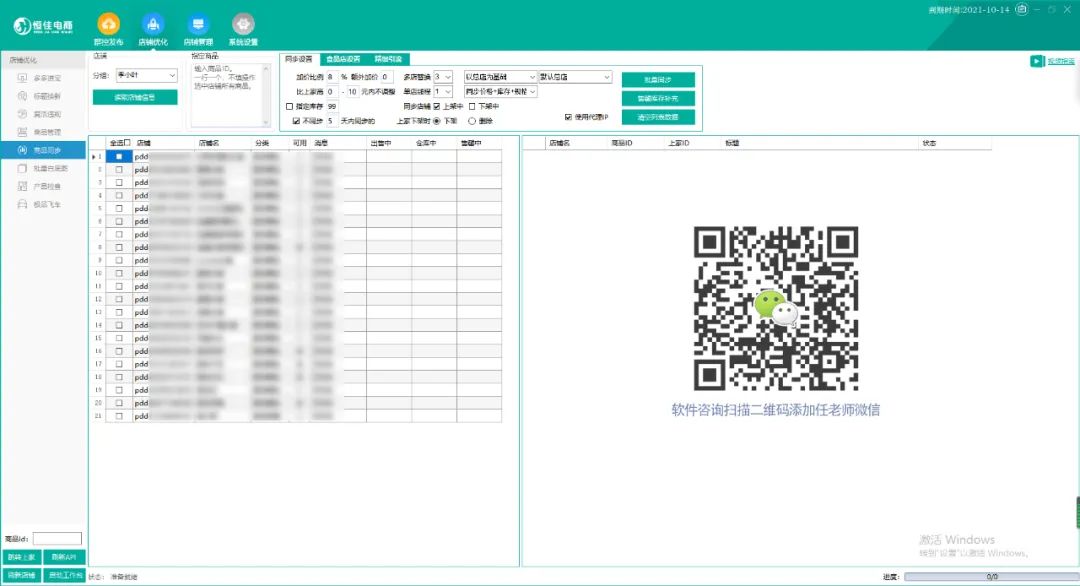Click the WeChat QR code image

click(776, 308)
